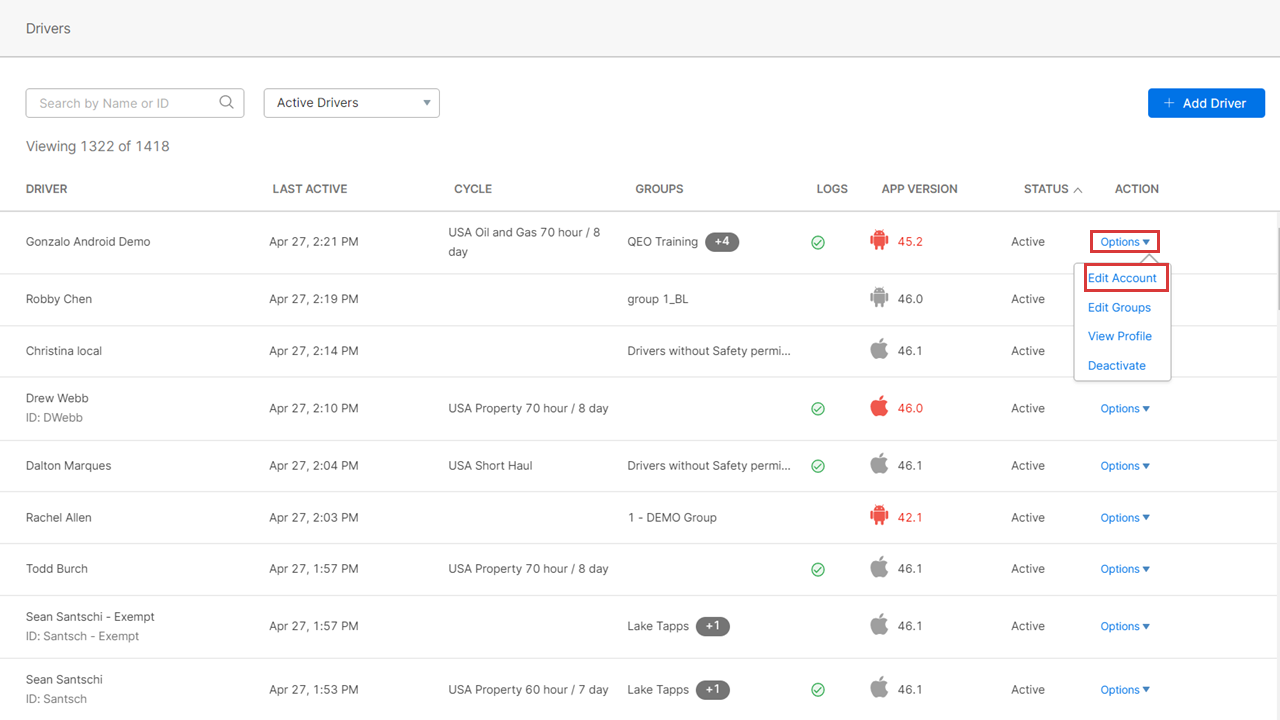Collapse the Options menu for Gonzalo Android Demo

point(1124,241)
